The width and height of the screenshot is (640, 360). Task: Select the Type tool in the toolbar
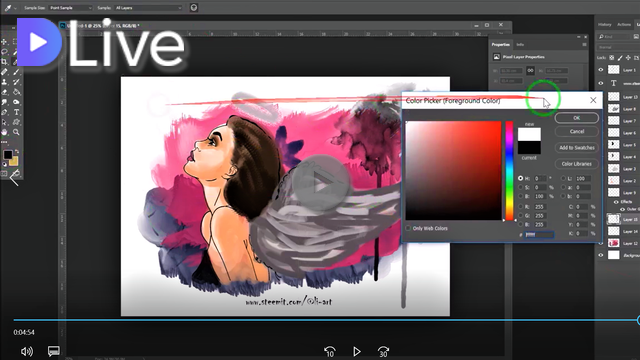(x=16, y=112)
